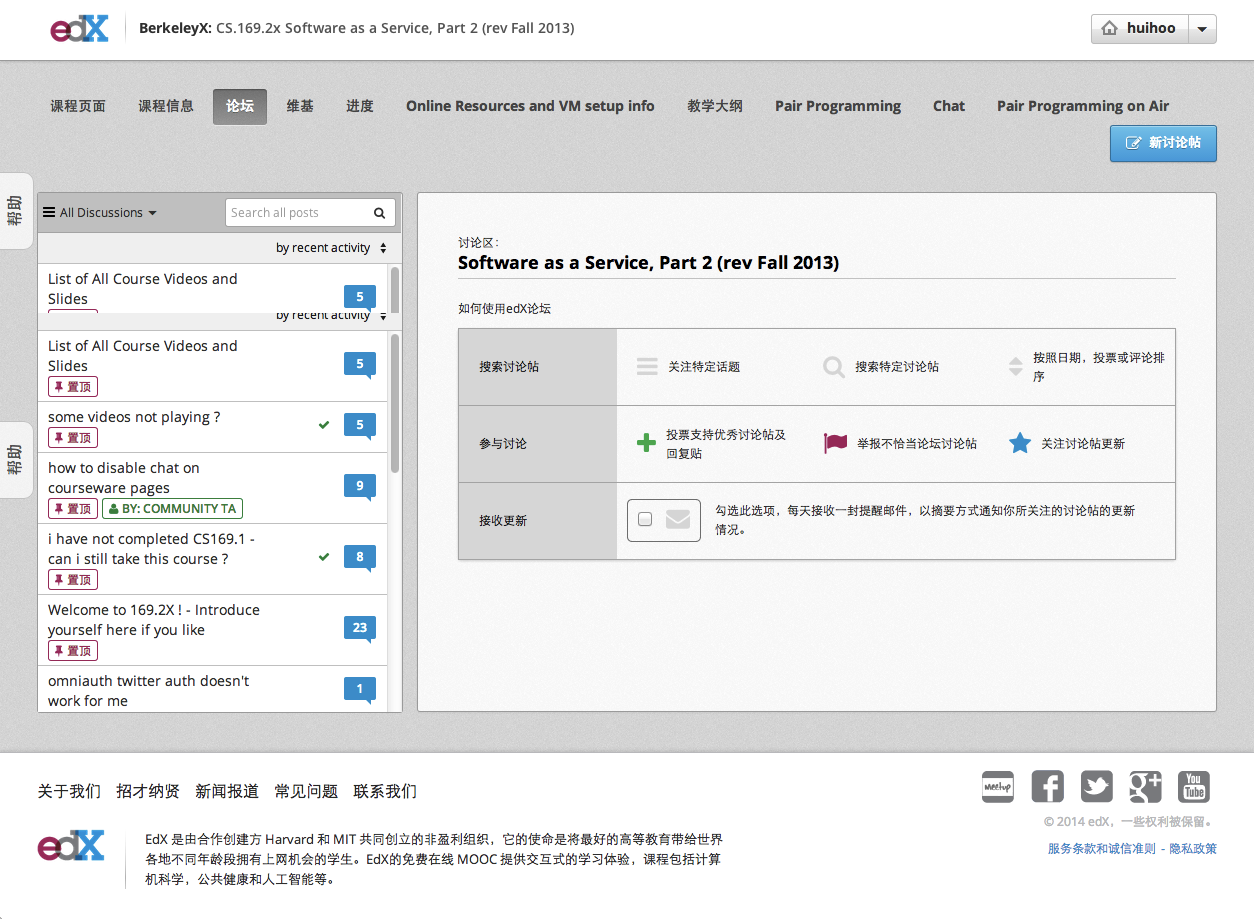Viewport: 1254px width, 919px height.
Task: Switch to the Pair Programming tab
Action: coord(837,106)
